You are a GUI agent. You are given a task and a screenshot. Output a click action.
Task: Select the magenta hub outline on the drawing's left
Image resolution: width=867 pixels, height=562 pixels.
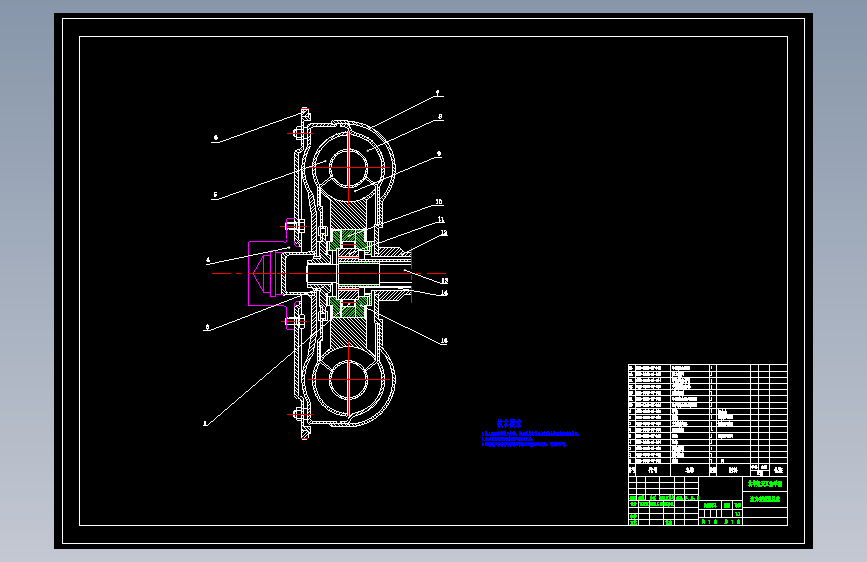pos(274,273)
